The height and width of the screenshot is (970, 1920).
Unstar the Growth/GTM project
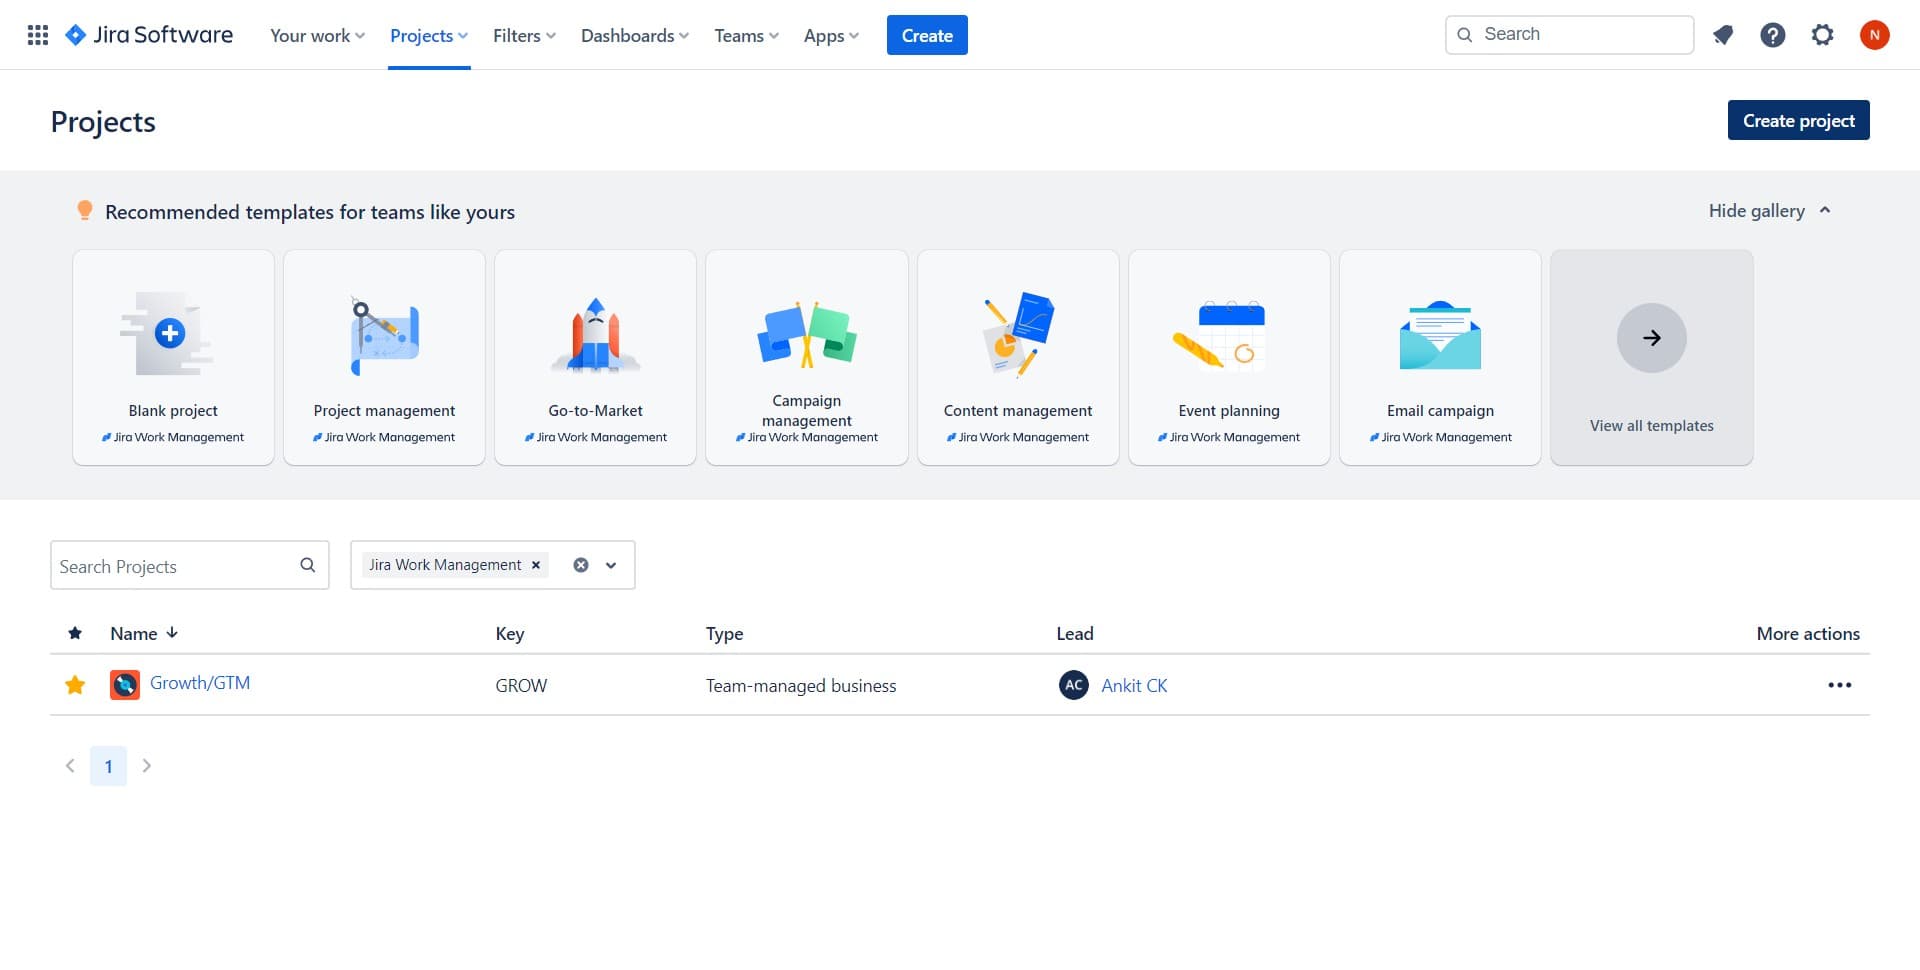coord(75,685)
